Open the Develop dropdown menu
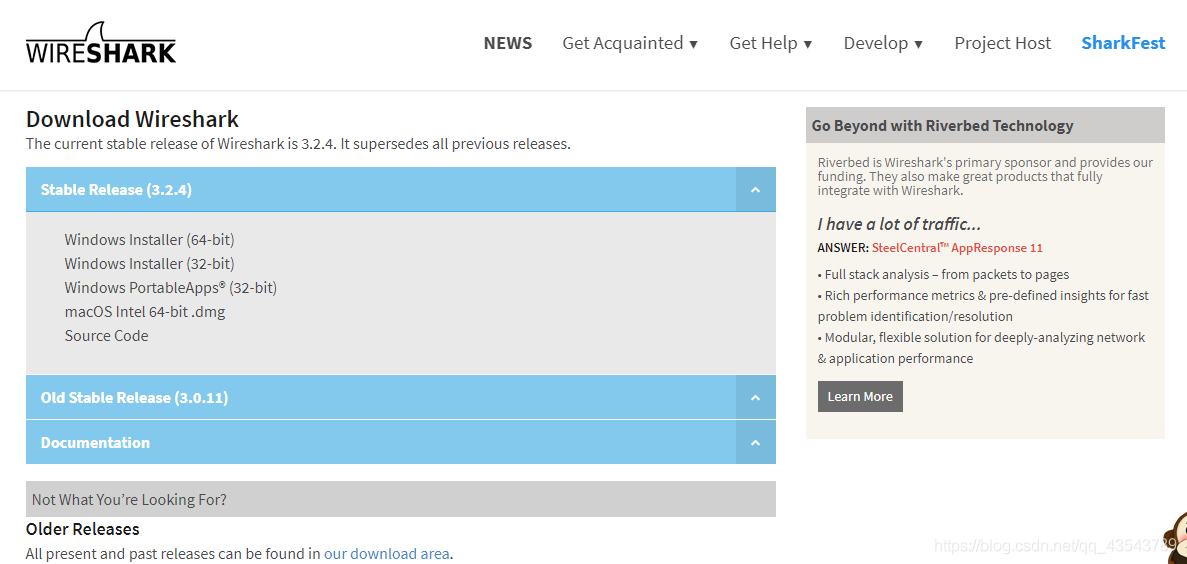 click(x=883, y=43)
